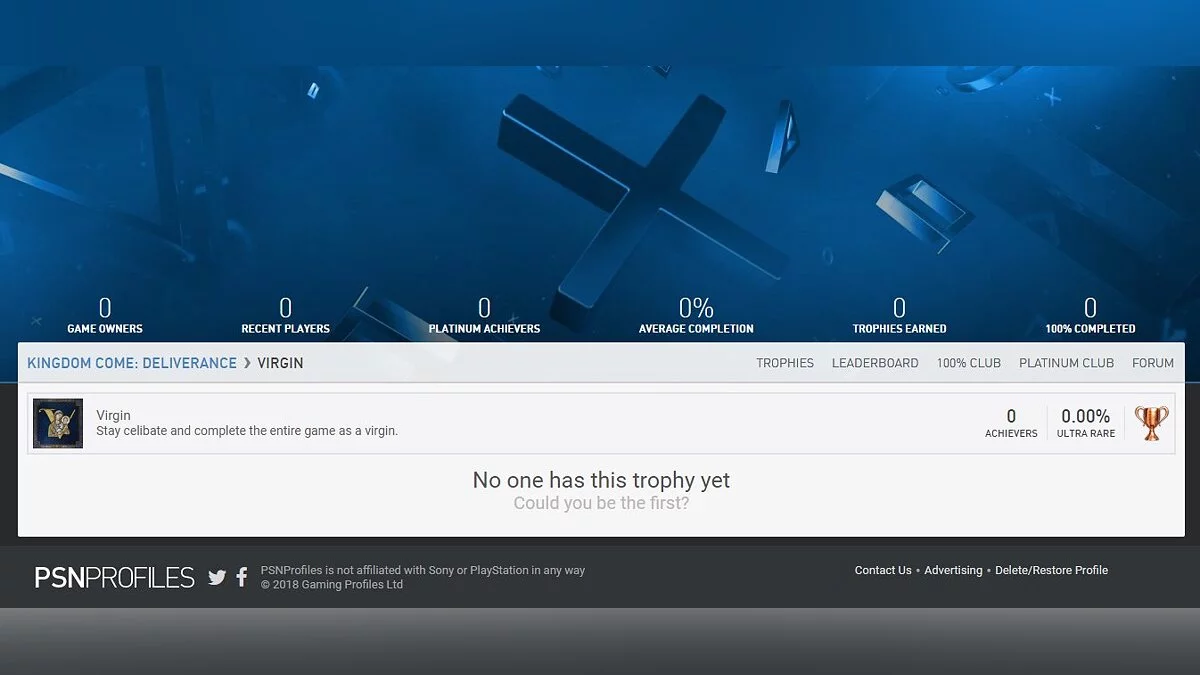
Task: Click the Virgin trophy name
Action: point(113,415)
